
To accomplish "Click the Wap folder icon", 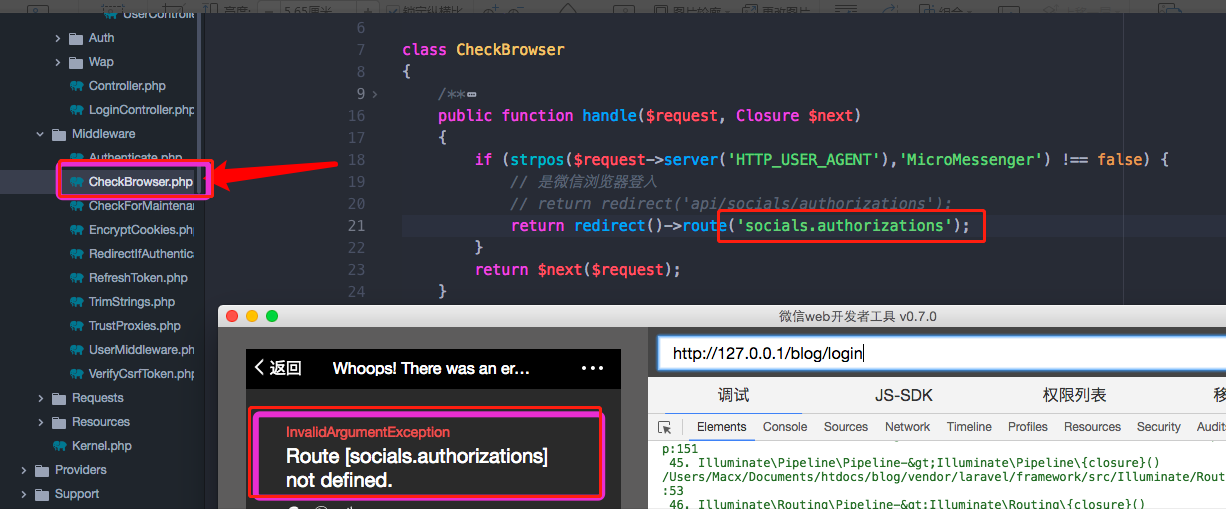I will click(x=76, y=62).
